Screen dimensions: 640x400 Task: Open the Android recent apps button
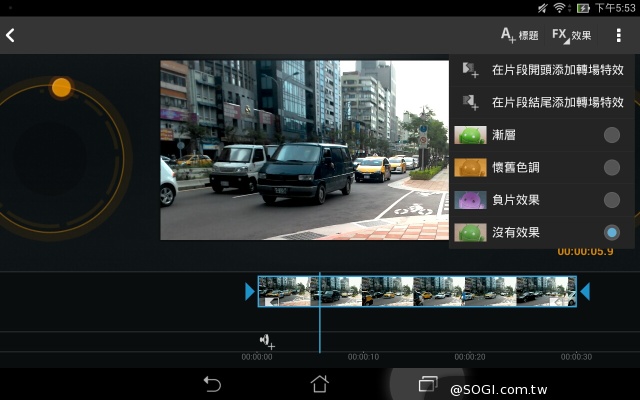click(x=428, y=383)
